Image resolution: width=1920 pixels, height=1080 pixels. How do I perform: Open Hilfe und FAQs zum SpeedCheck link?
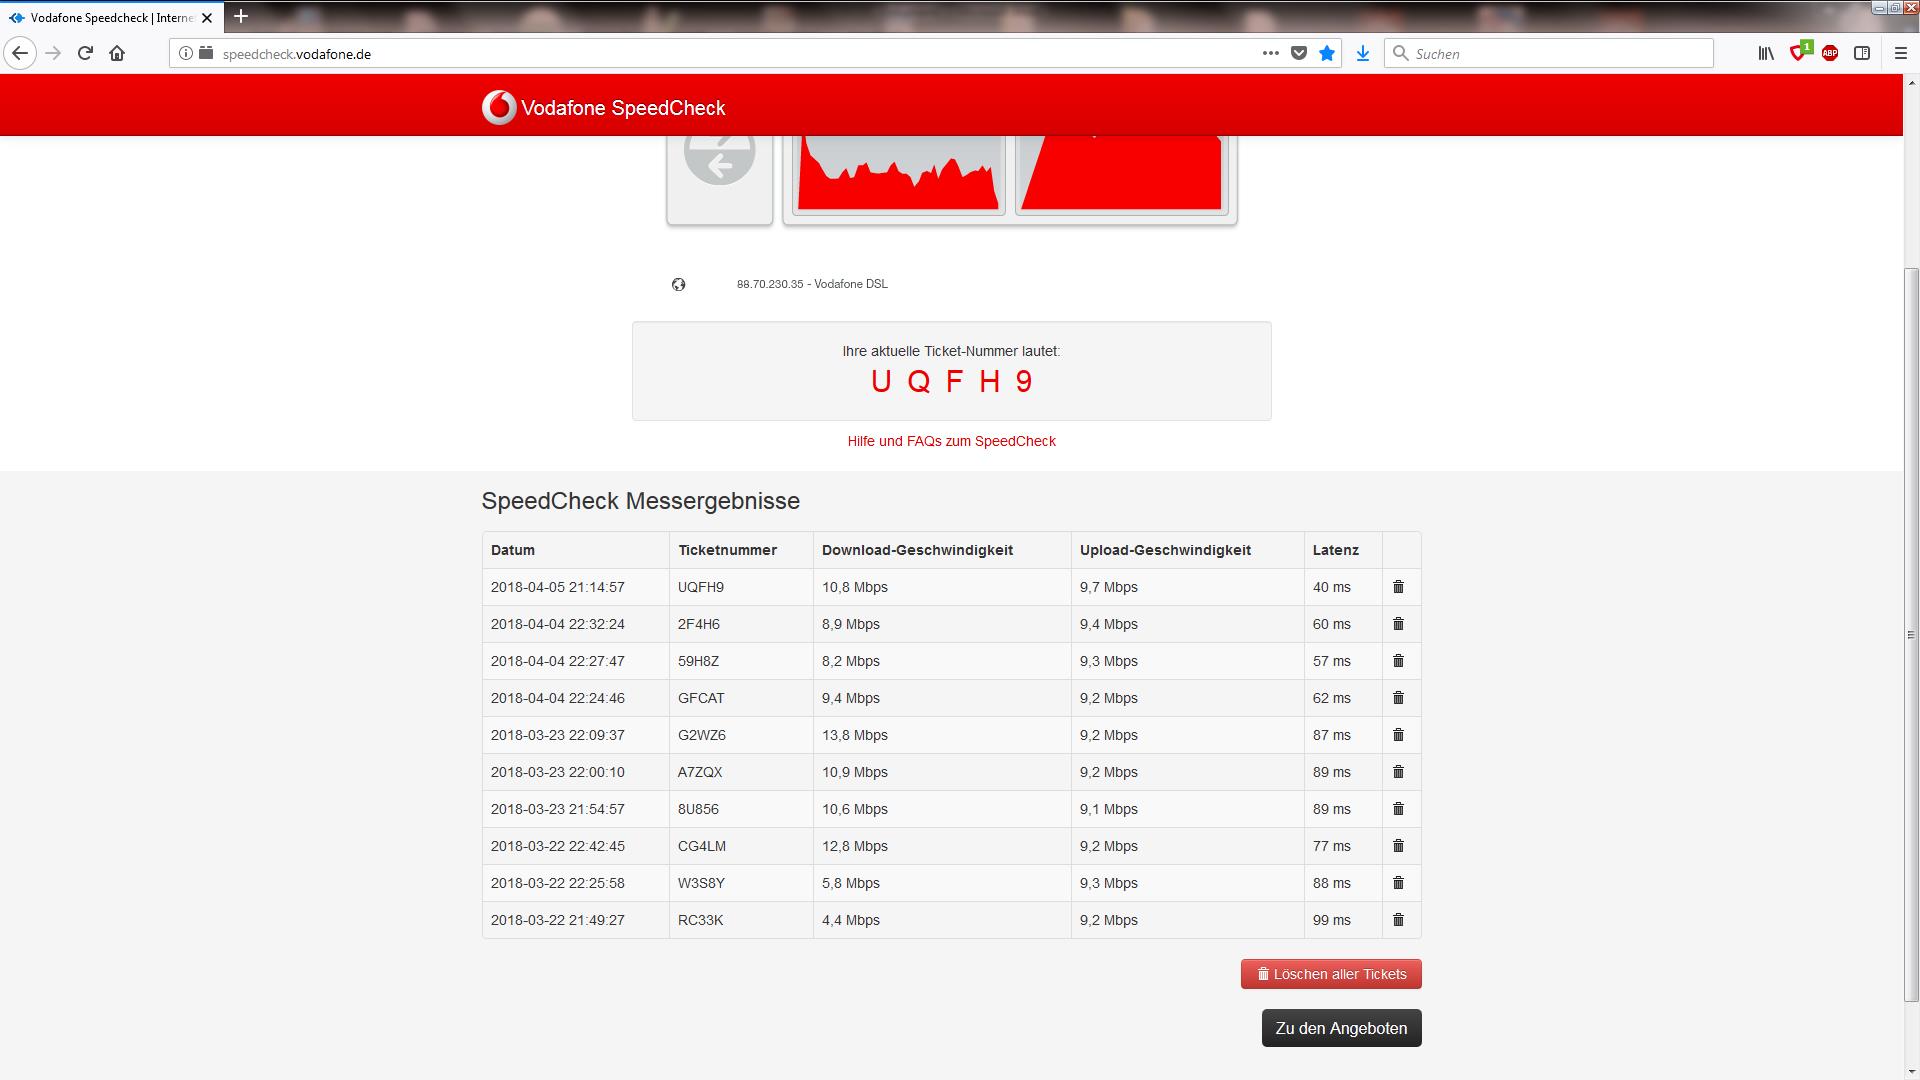pos(951,441)
